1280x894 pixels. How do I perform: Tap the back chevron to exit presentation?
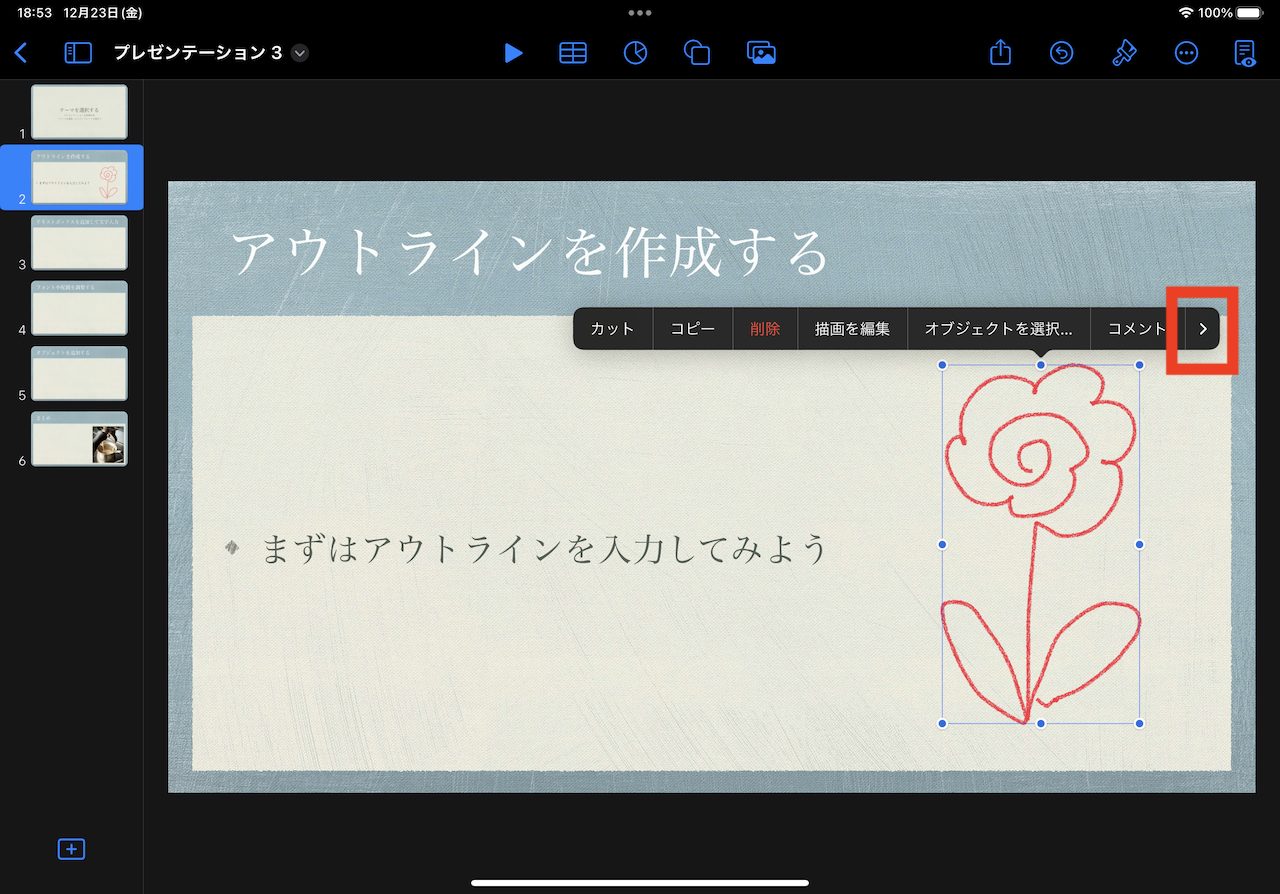click(21, 53)
